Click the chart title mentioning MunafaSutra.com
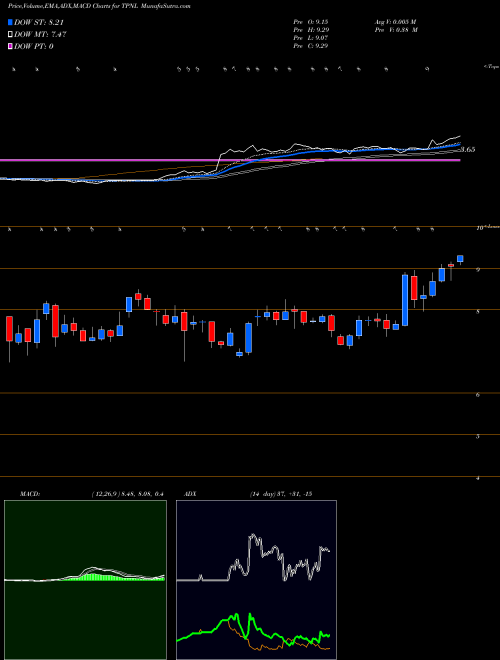 pyautogui.click(x=99, y=6)
